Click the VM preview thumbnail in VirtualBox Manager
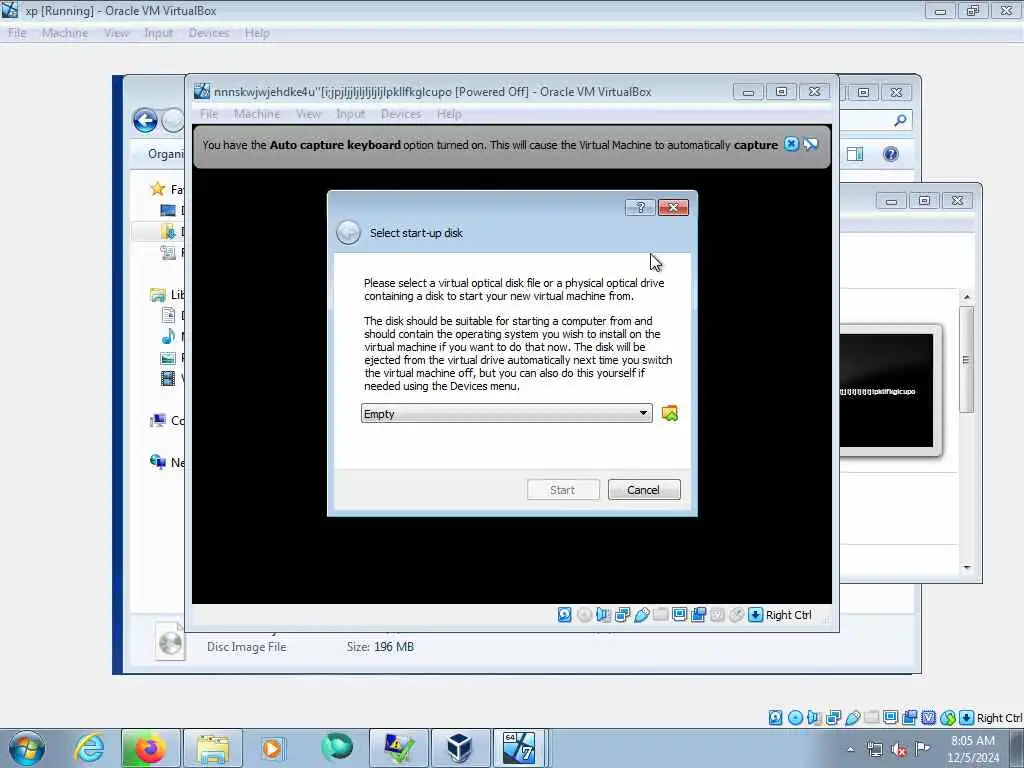Screen dimensions: 1024x768 886,391
